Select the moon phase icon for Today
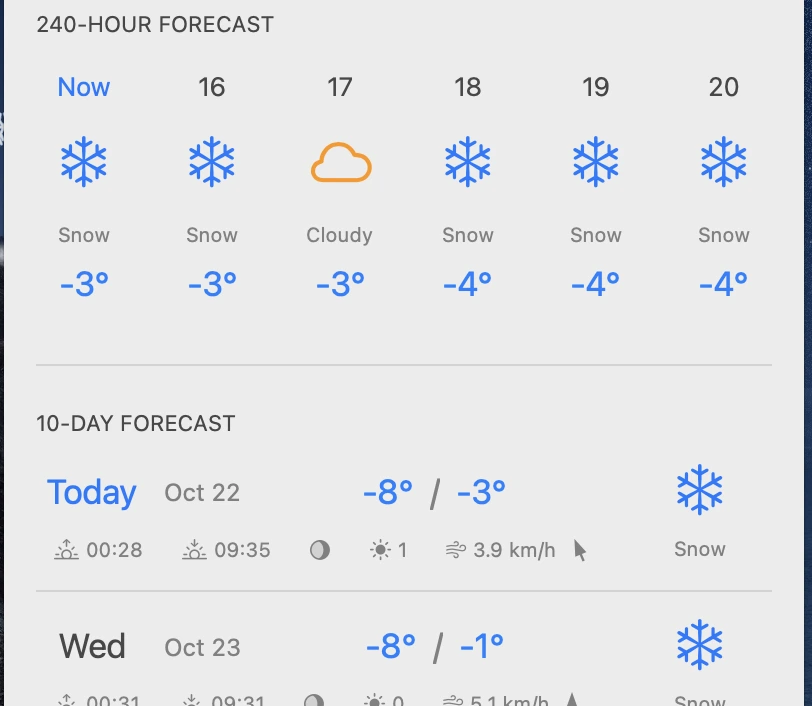812x706 pixels. click(x=319, y=549)
